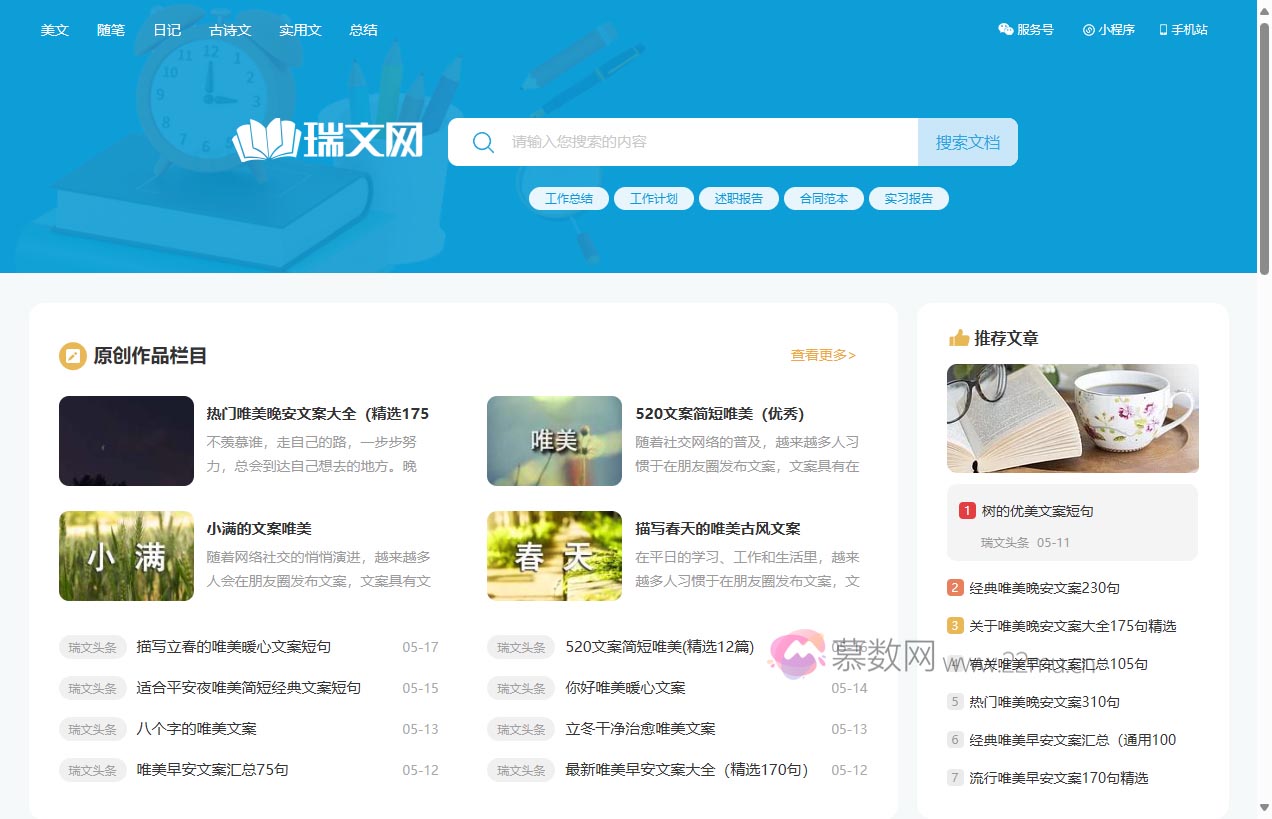The image size is (1272, 819).
Task: Tap the 手机站 mobile phone icon
Action: (1161, 29)
